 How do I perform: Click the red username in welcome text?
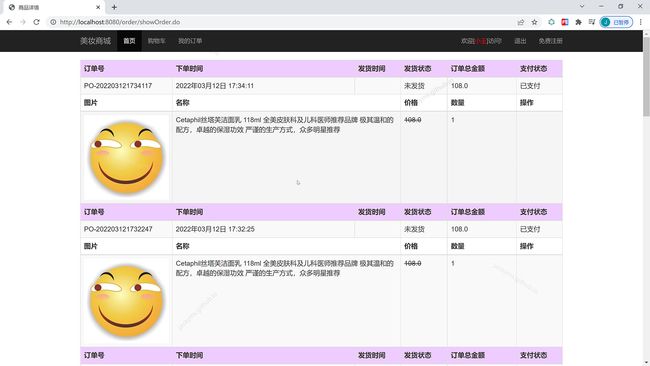pos(481,41)
